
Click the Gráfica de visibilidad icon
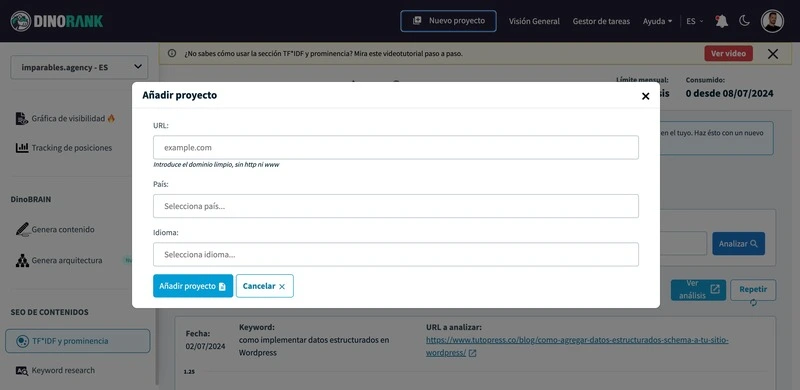(x=22, y=119)
